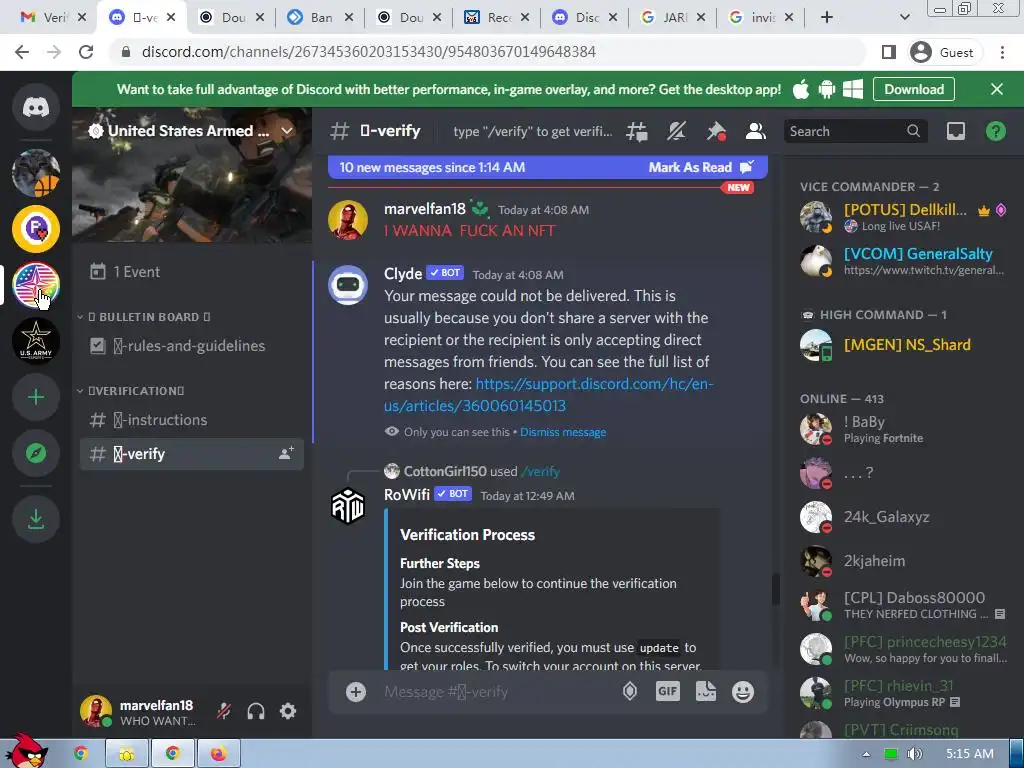Viewport: 1024px width, 768px height.
Task: Toggle member list icon
Action: click(x=756, y=131)
